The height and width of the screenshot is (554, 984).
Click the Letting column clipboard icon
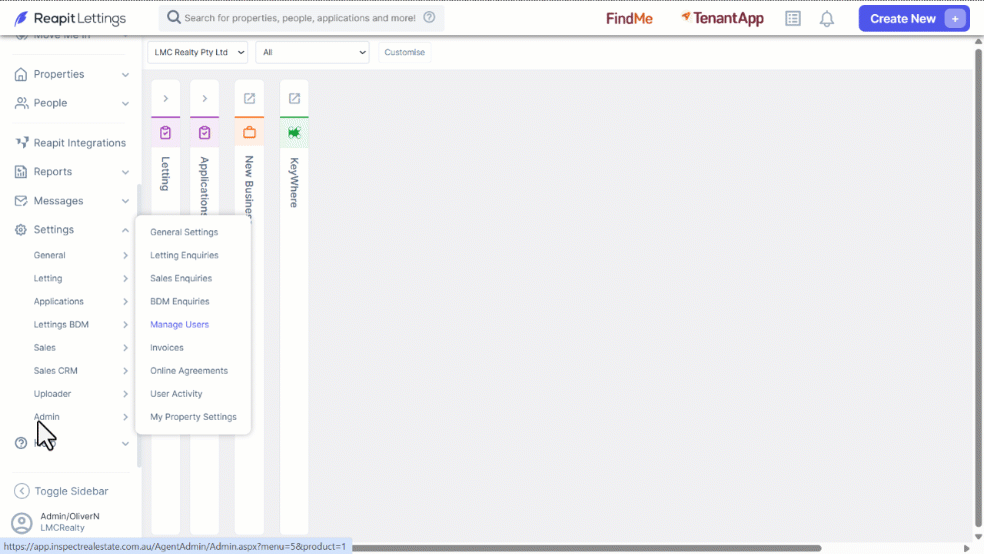[x=165, y=132]
